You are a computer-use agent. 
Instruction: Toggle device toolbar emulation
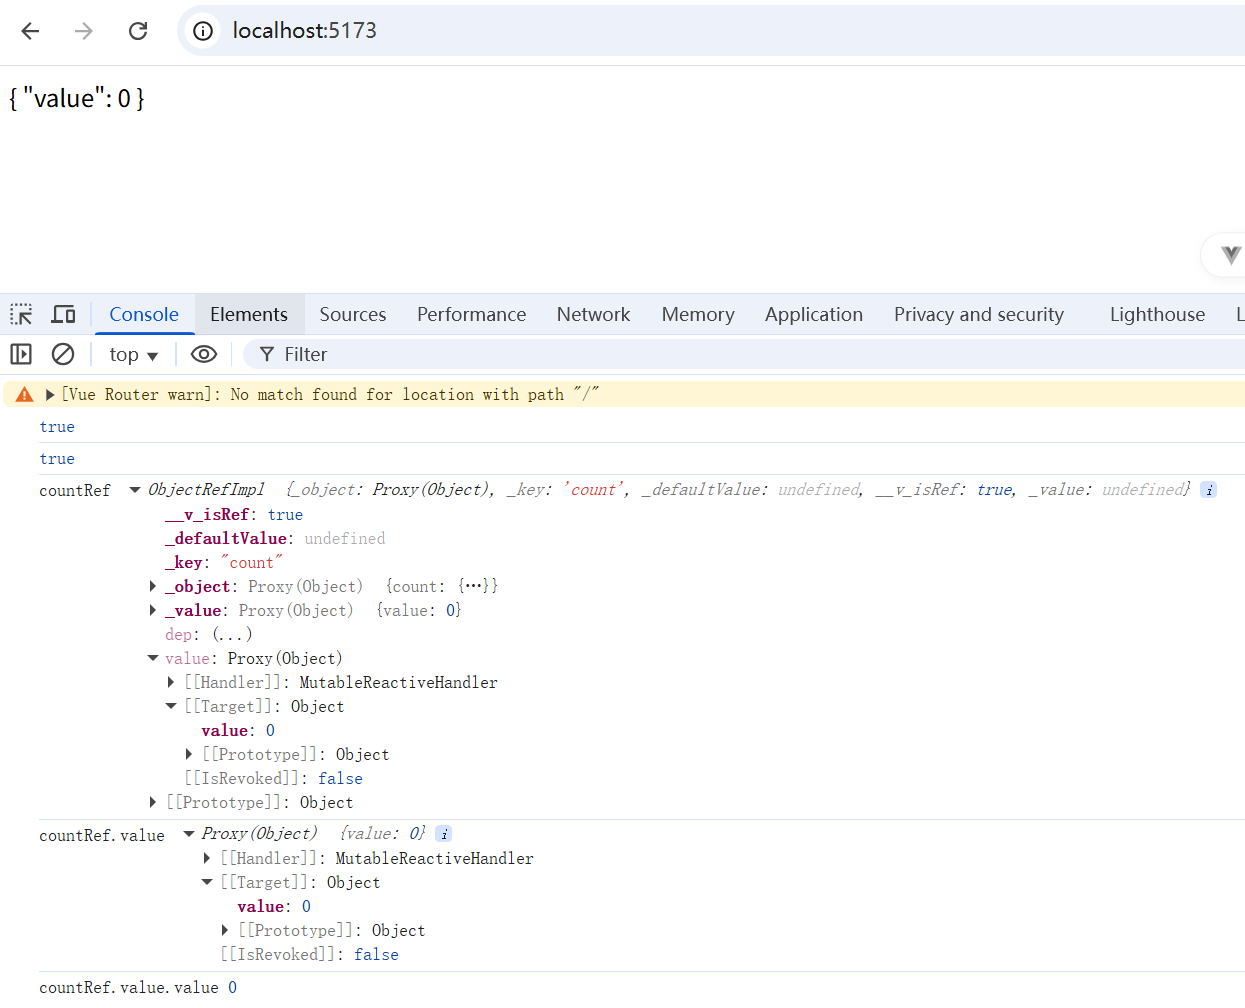click(64, 314)
